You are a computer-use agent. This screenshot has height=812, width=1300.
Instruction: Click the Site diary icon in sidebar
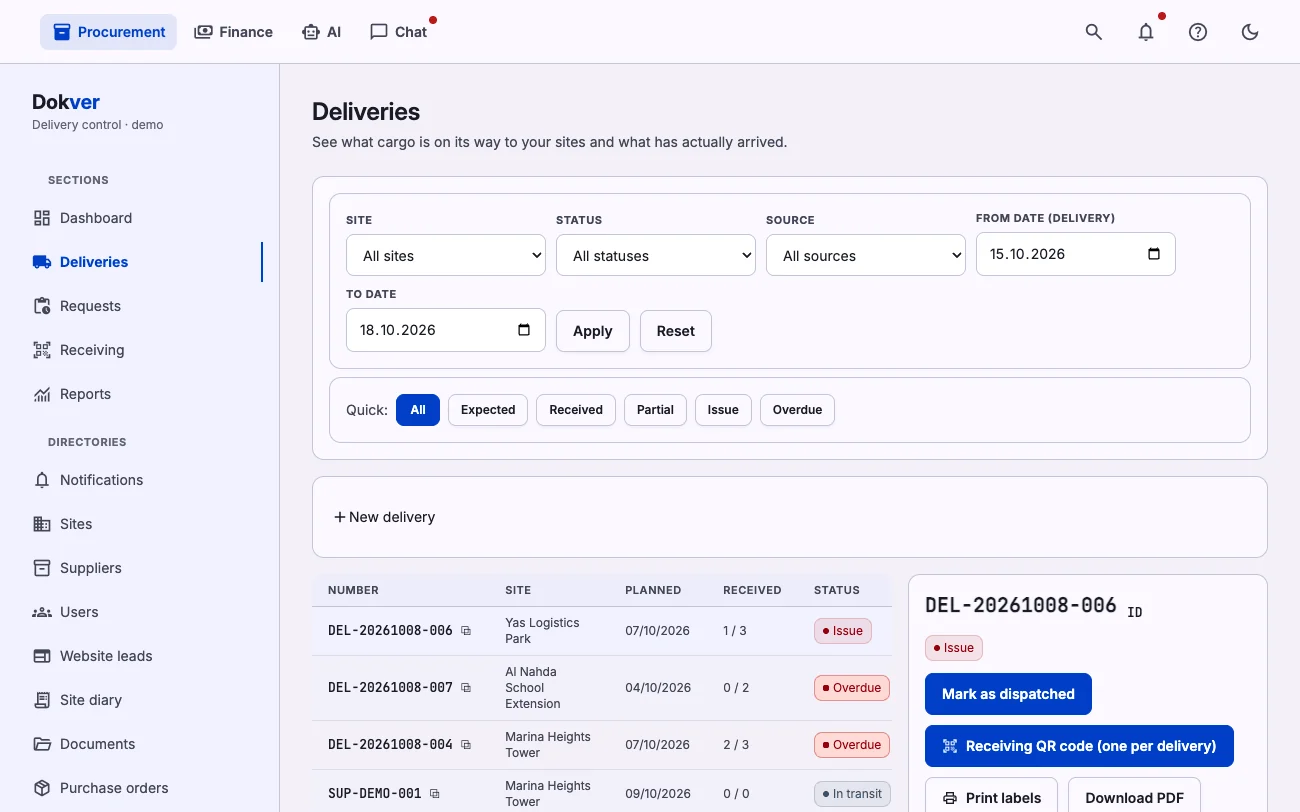click(x=42, y=700)
